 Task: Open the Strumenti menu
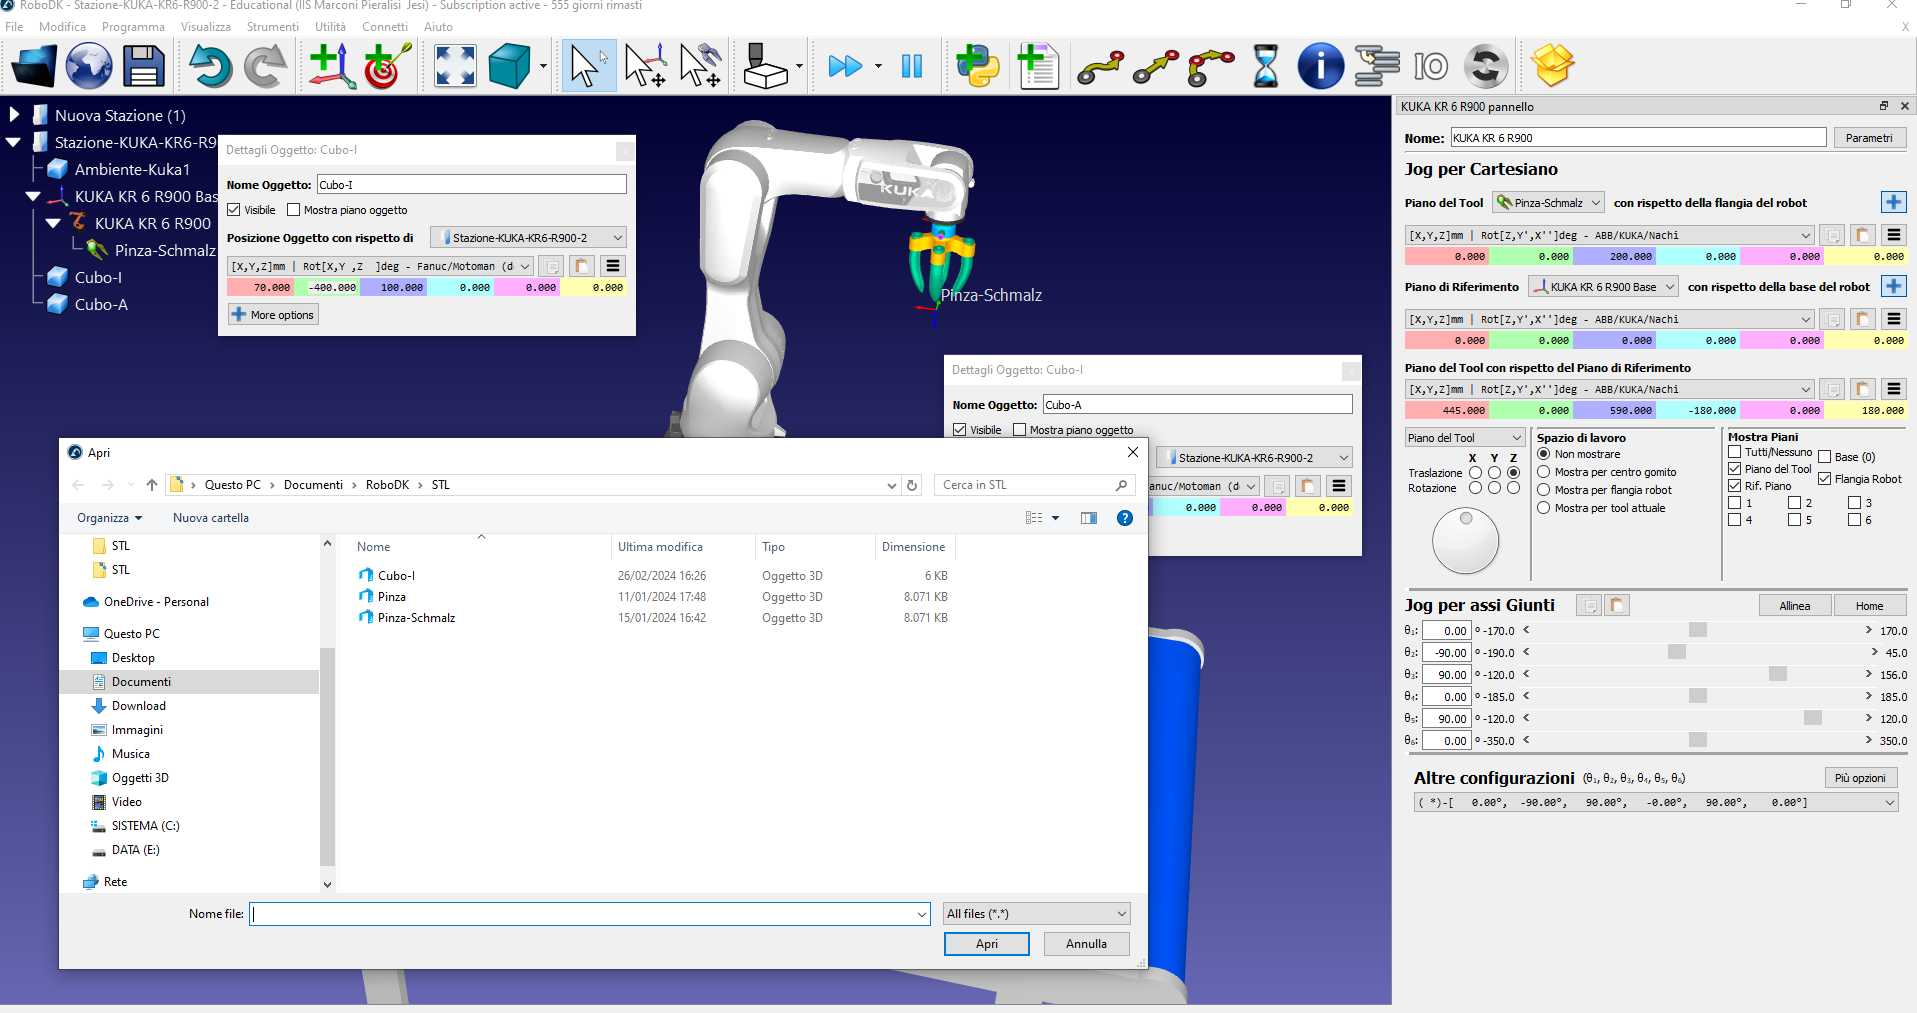point(273,27)
